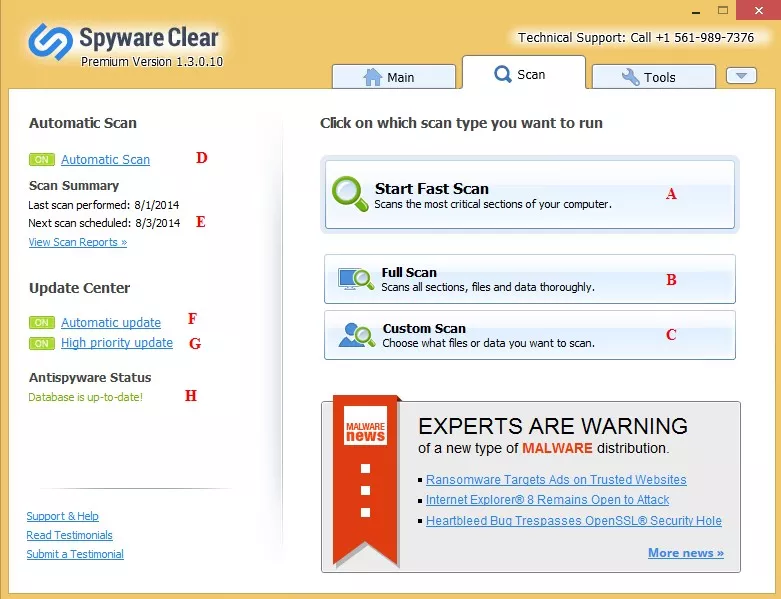Open Internet Explorer 8 attack news link
Screen dimensions: 781x599
[547, 500]
